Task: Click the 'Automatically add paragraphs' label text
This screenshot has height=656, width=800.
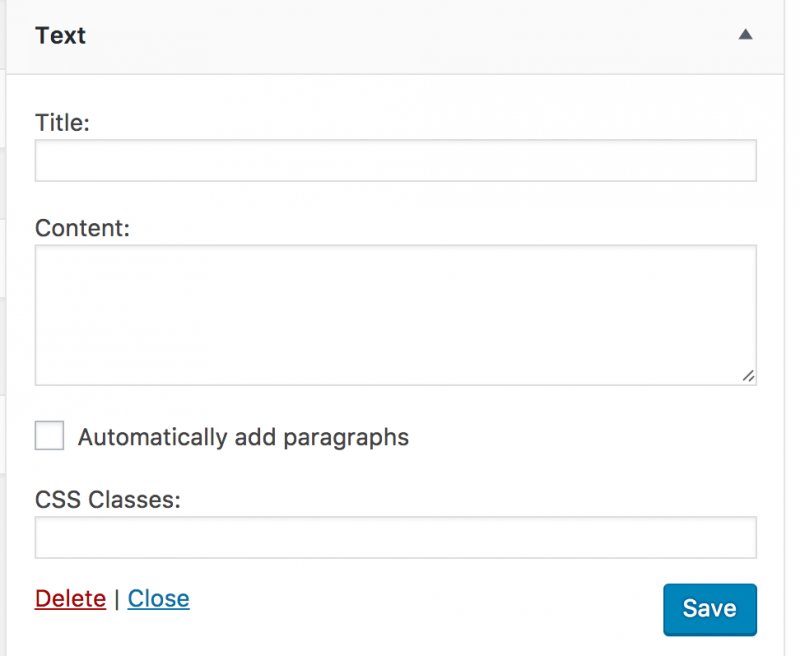Action: pyautogui.click(x=243, y=437)
